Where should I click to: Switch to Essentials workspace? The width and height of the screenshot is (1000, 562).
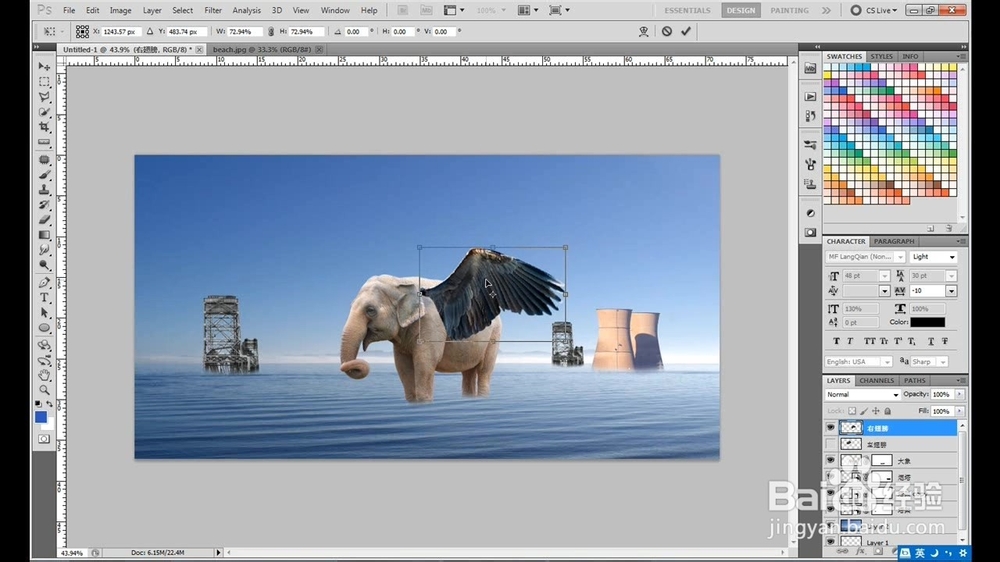[x=687, y=10]
